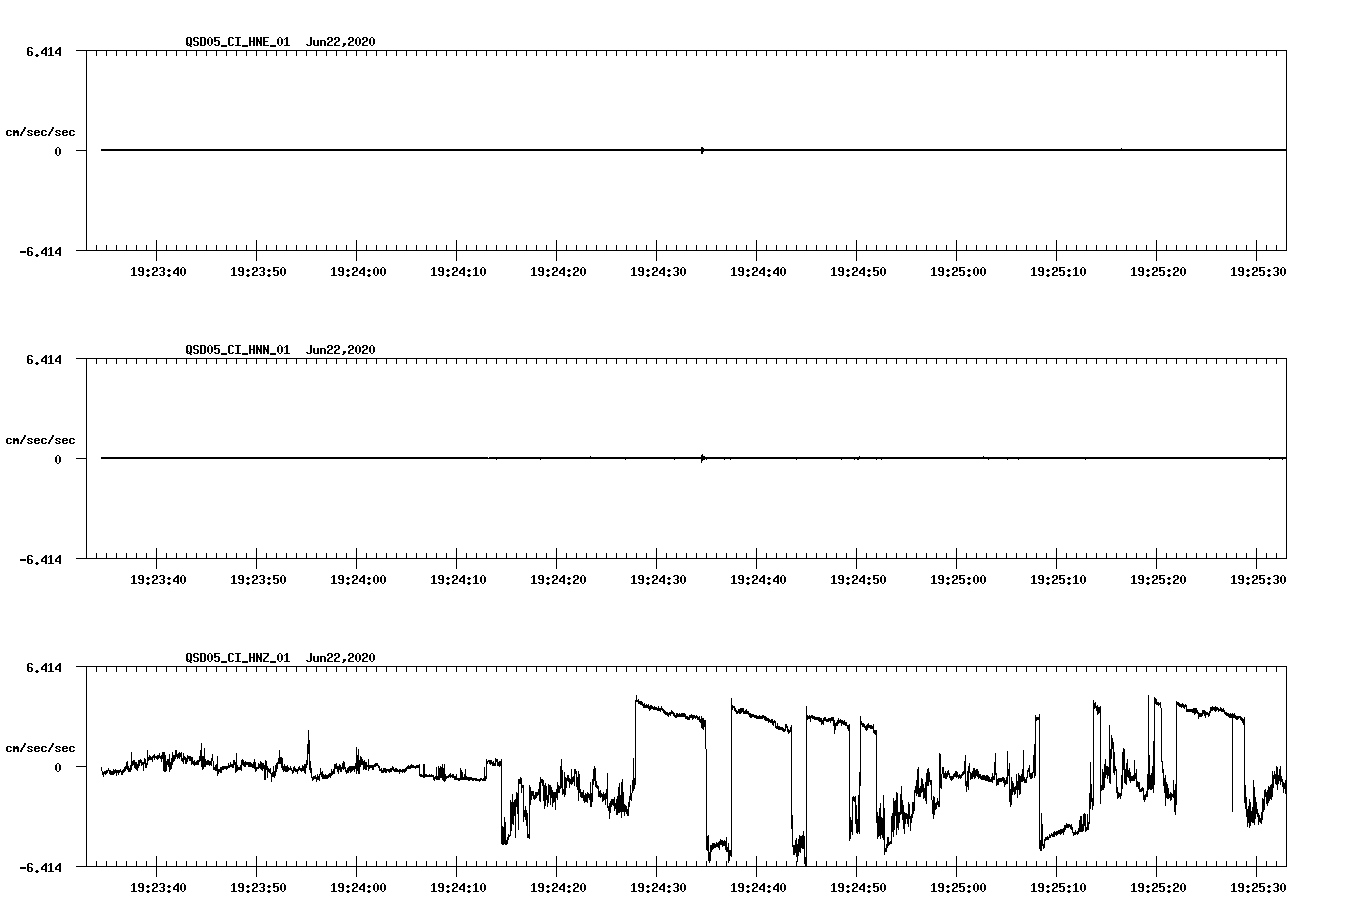This screenshot has height=924, width=1358.
Task: Select the -6.414 lower limit on HNE plot
Action: click(41, 251)
